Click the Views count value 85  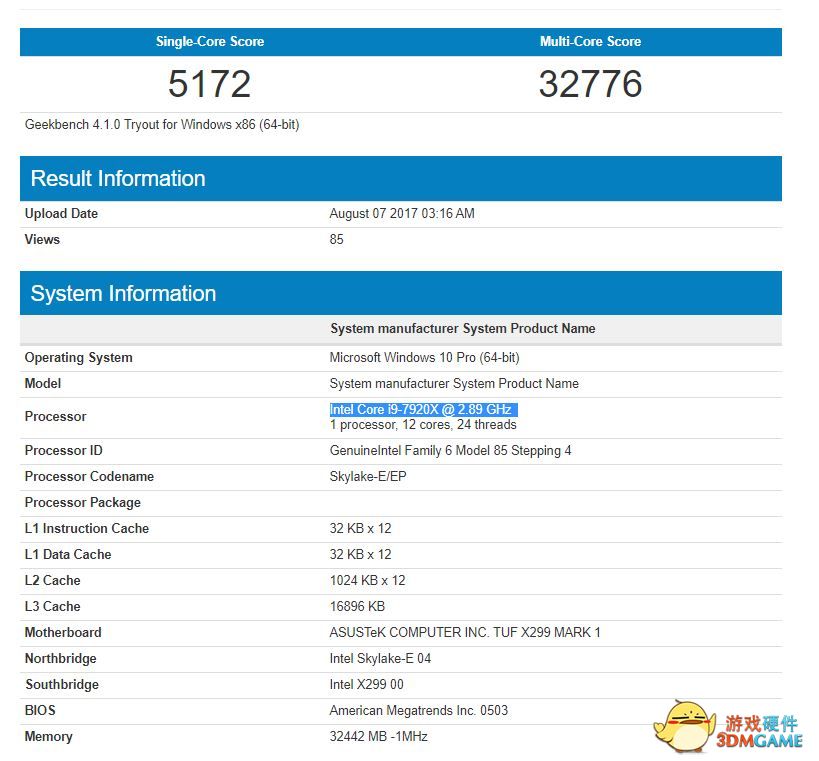click(336, 240)
